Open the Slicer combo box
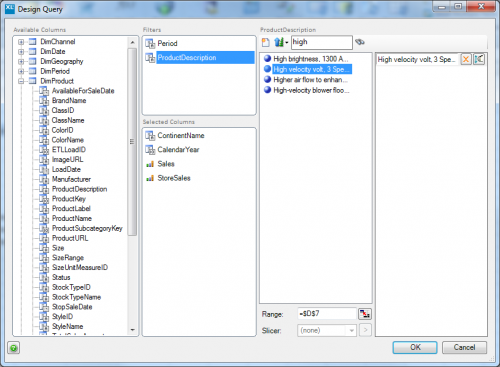Image resolution: width=500 pixels, height=367 pixels. (326, 330)
